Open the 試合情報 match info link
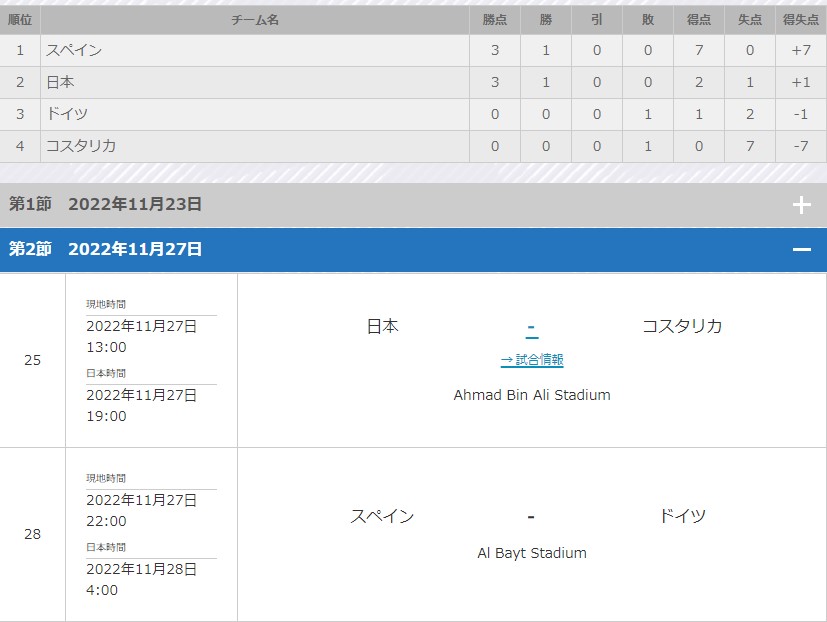827x622 pixels. pos(532,360)
